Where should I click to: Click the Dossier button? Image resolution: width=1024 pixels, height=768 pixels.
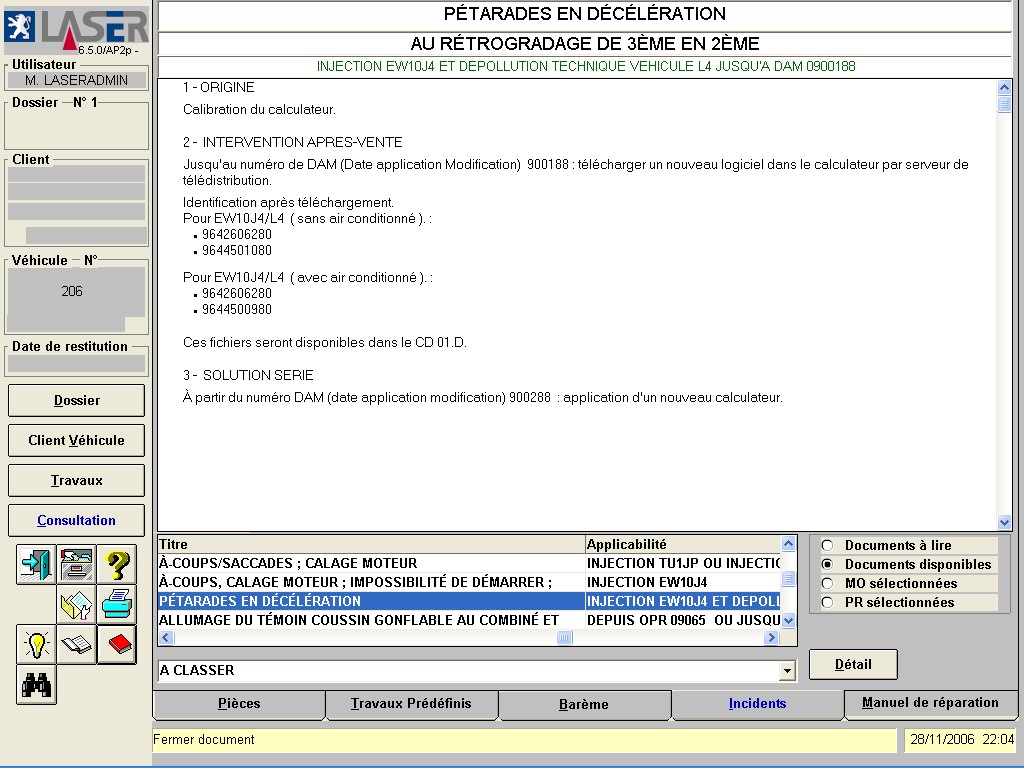pos(76,400)
